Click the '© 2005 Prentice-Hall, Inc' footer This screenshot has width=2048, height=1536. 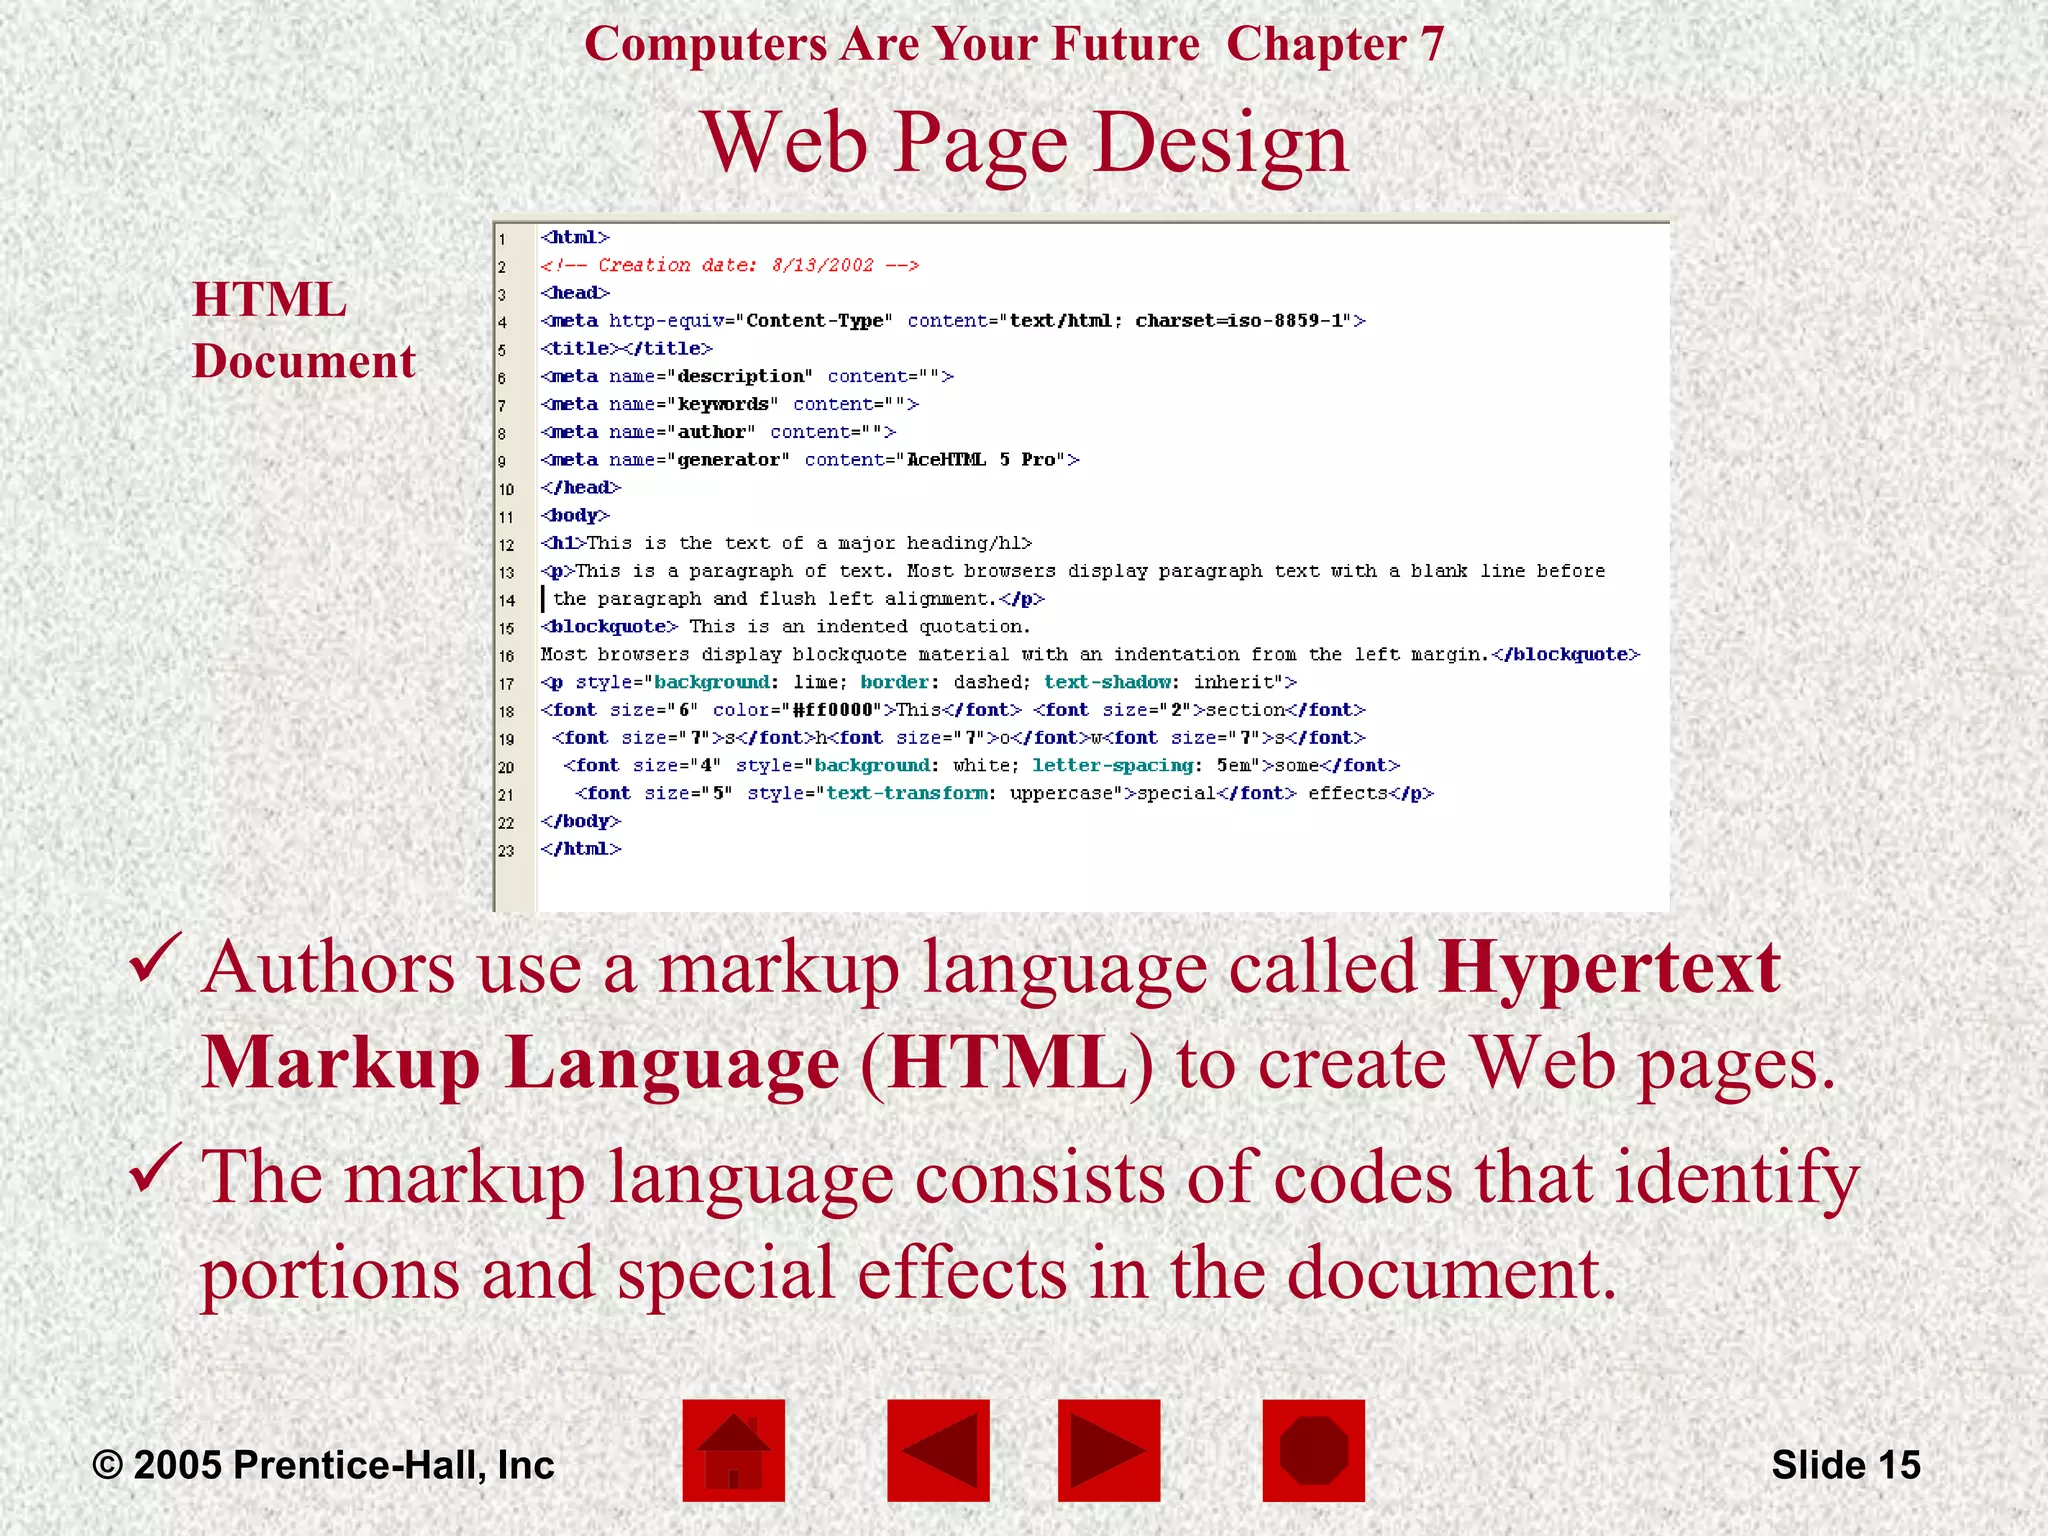(323, 1465)
